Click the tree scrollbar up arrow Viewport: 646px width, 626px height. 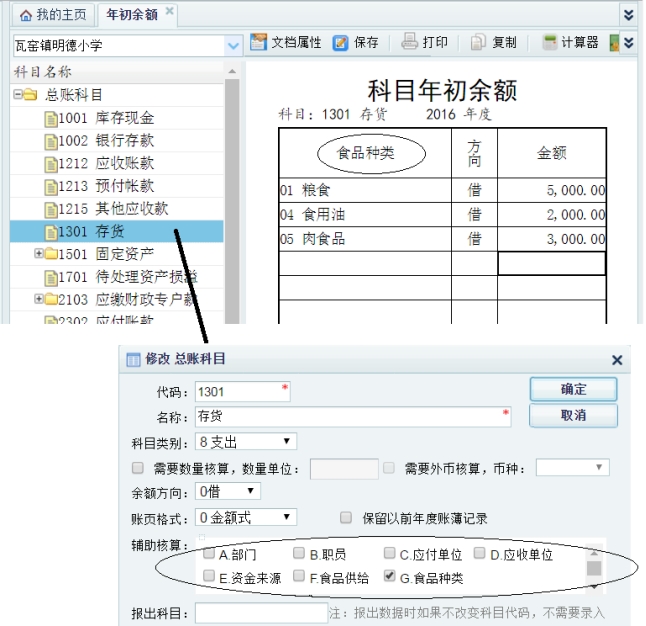(232, 72)
